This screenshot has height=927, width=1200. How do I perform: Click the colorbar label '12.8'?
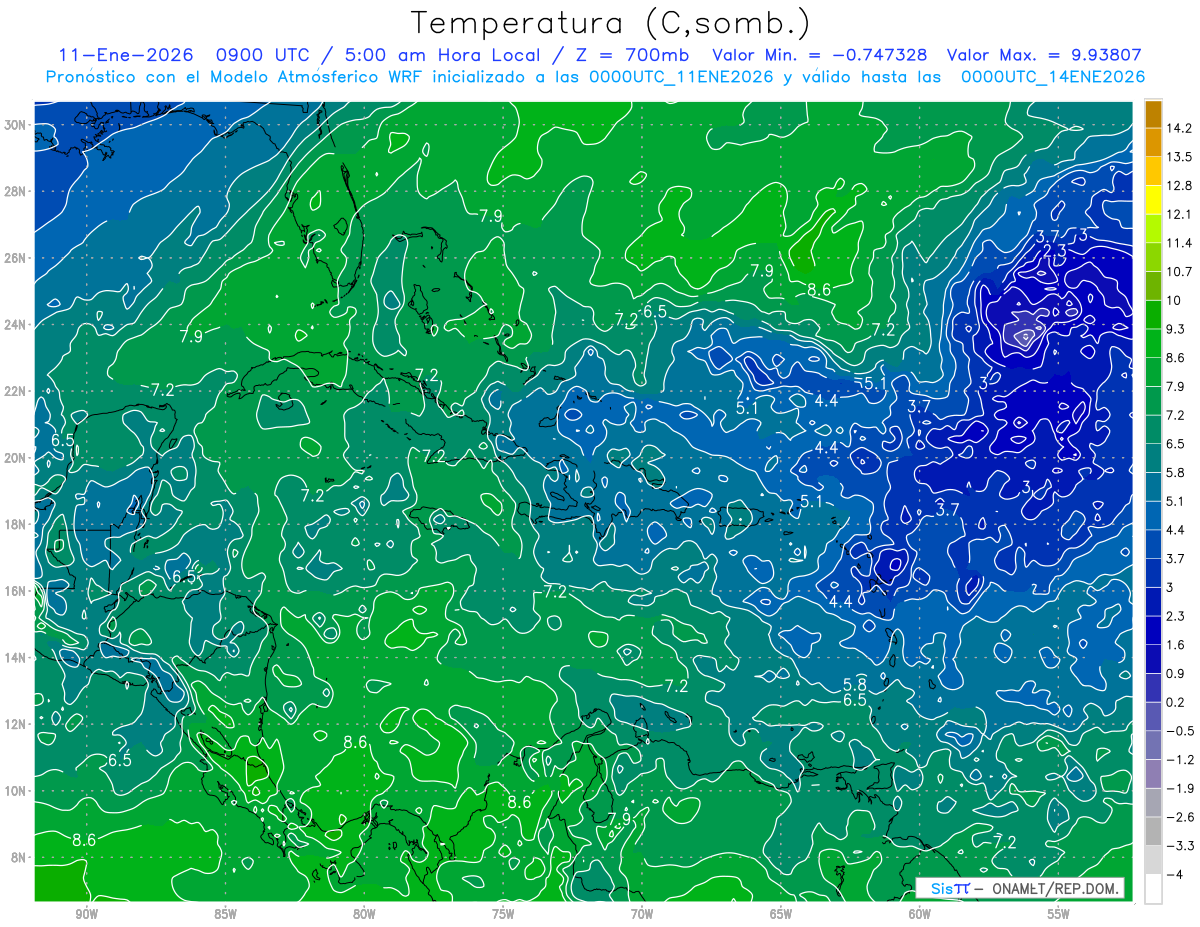tap(1178, 186)
